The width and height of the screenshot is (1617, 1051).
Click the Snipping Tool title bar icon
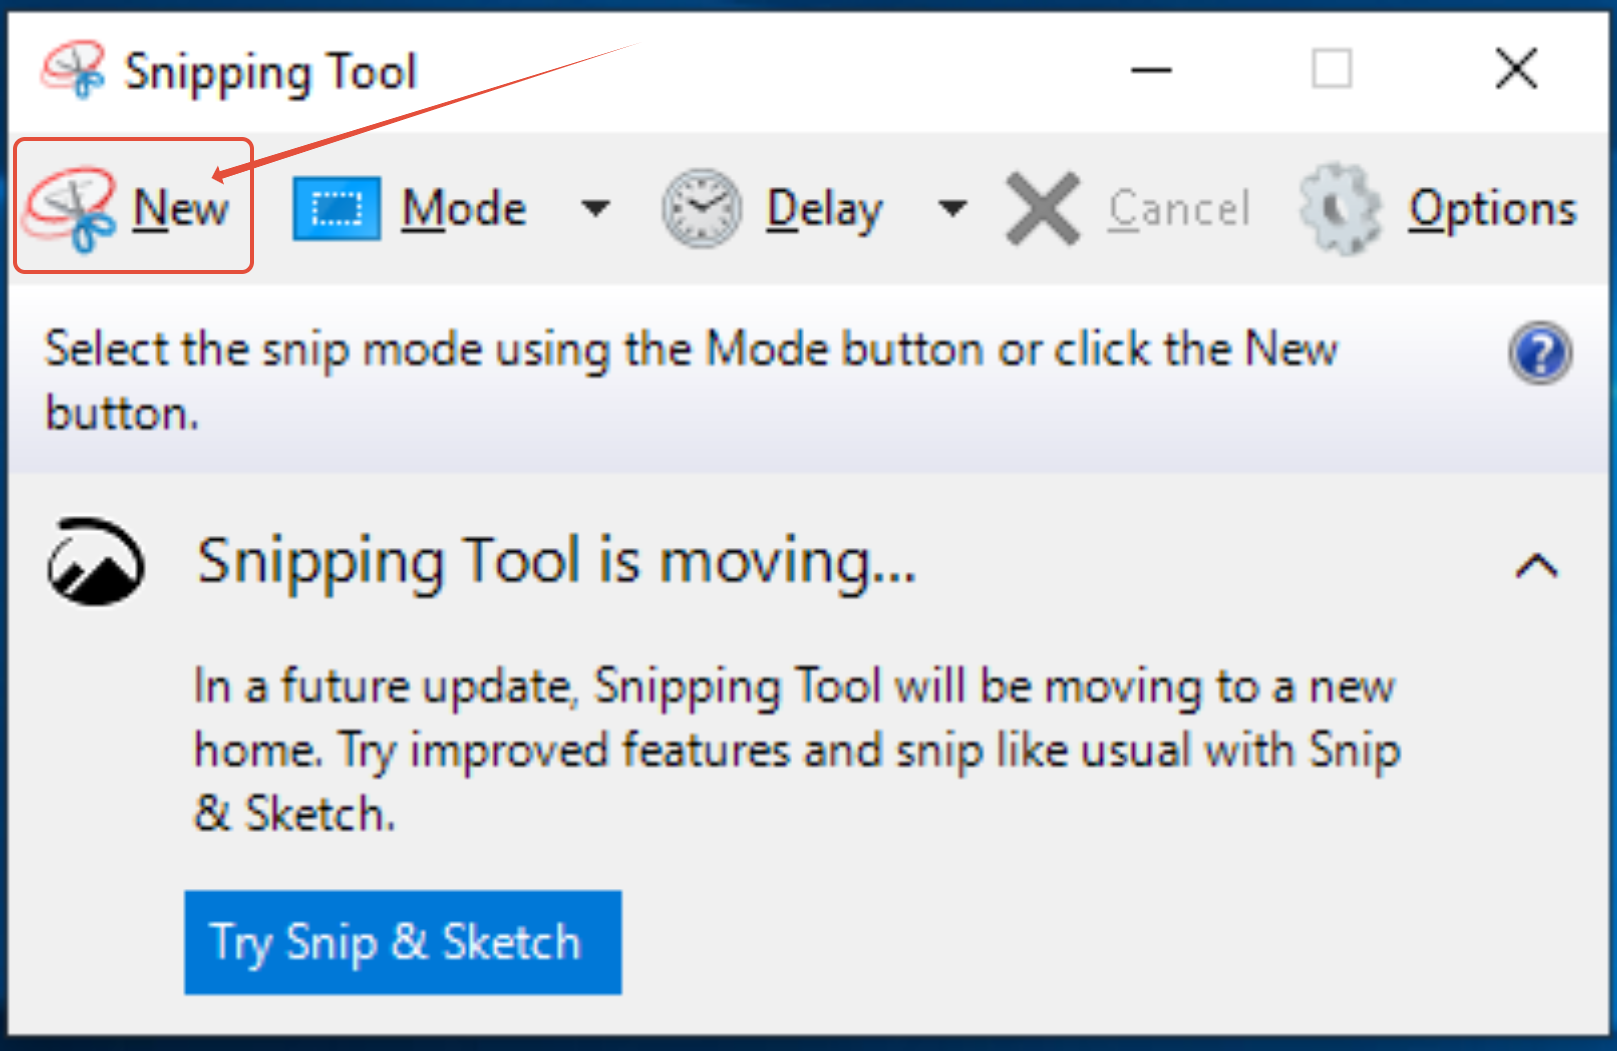point(73,69)
